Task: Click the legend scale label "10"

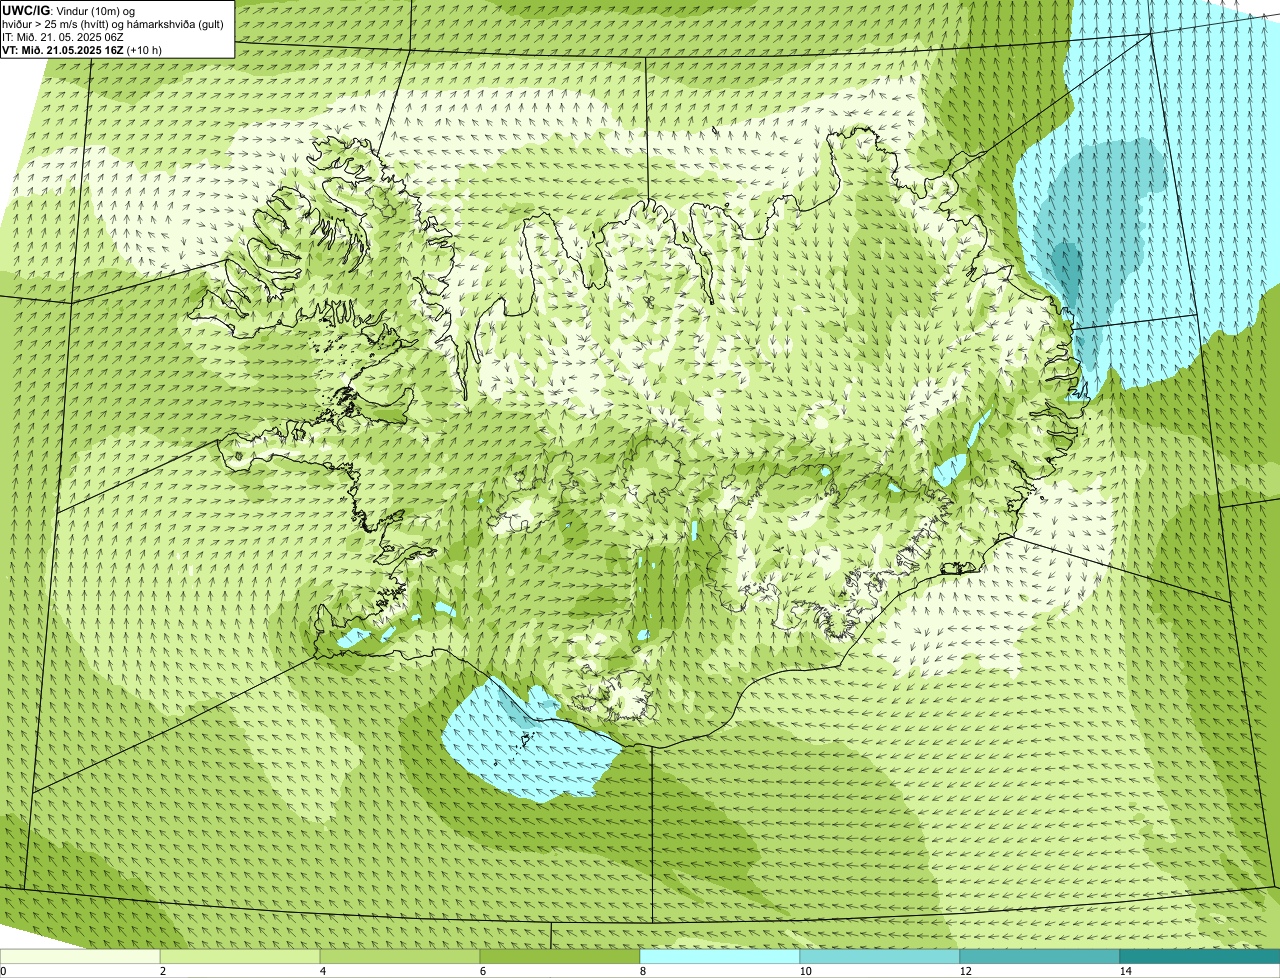Action: [805, 971]
